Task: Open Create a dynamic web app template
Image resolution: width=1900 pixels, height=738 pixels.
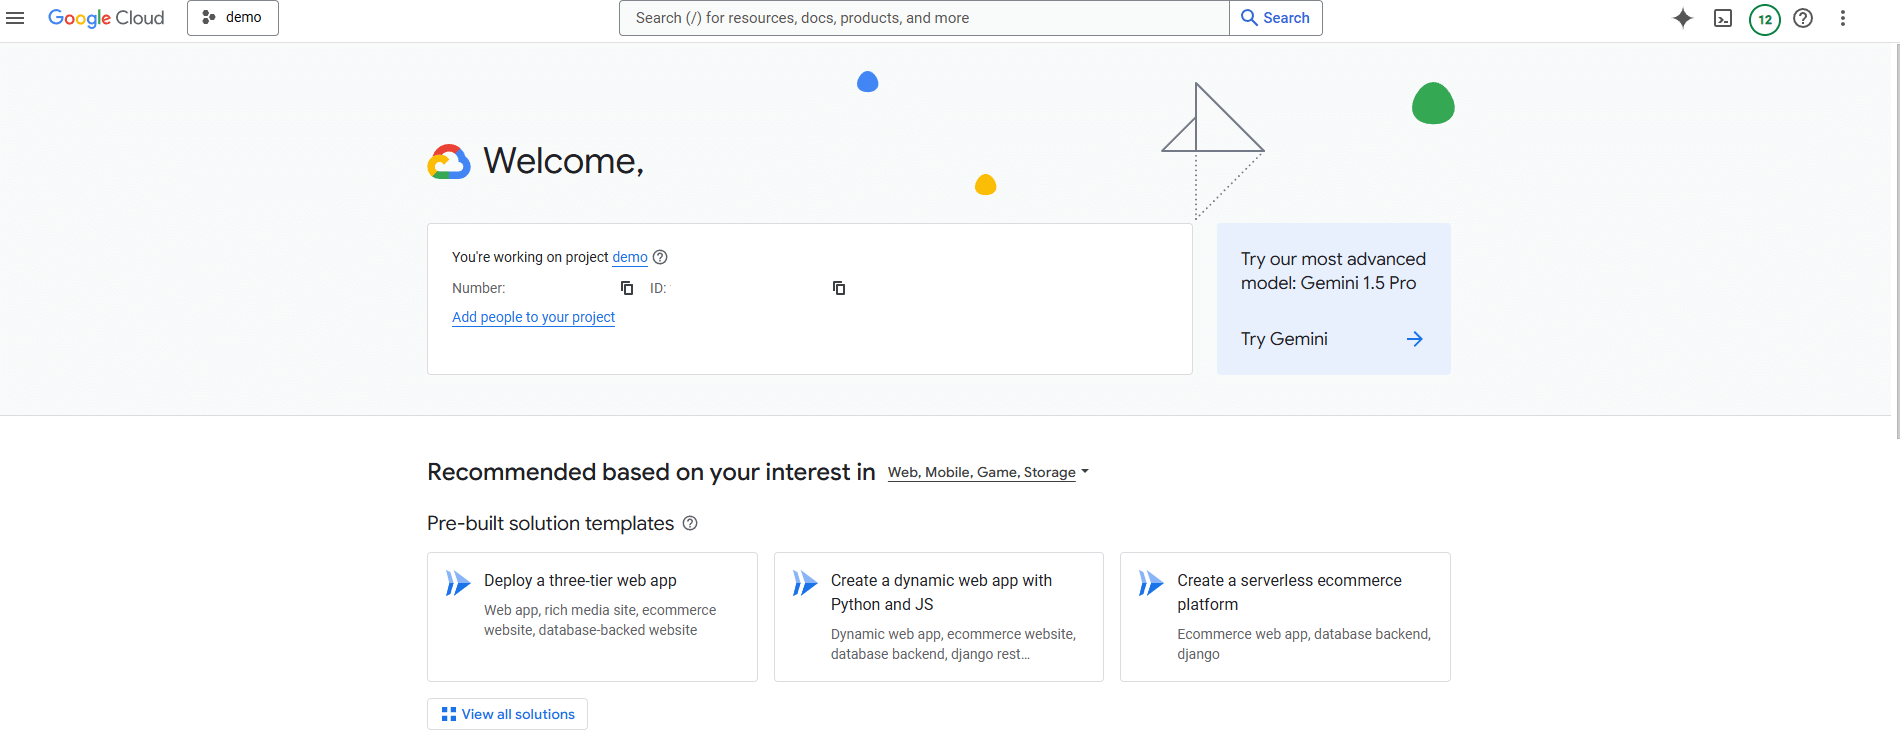Action: click(x=939, y=617)
